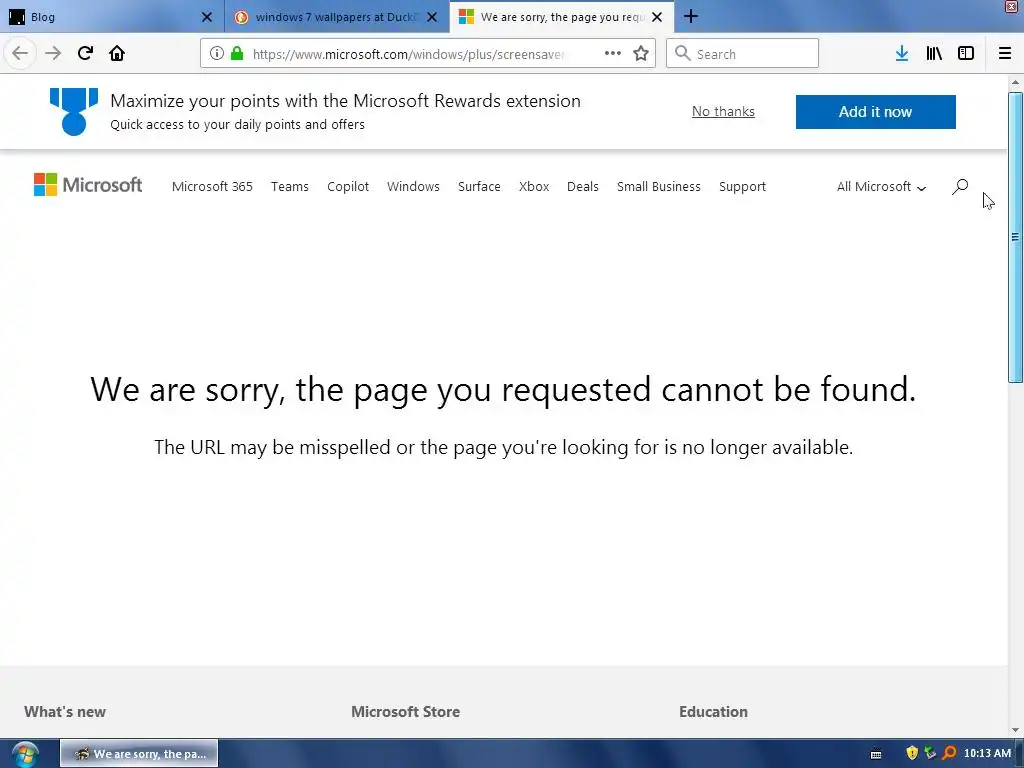Click the Microsoft logo
Image resolution: width=1024 pixels, height=768 pixels.
pos(88,185)
